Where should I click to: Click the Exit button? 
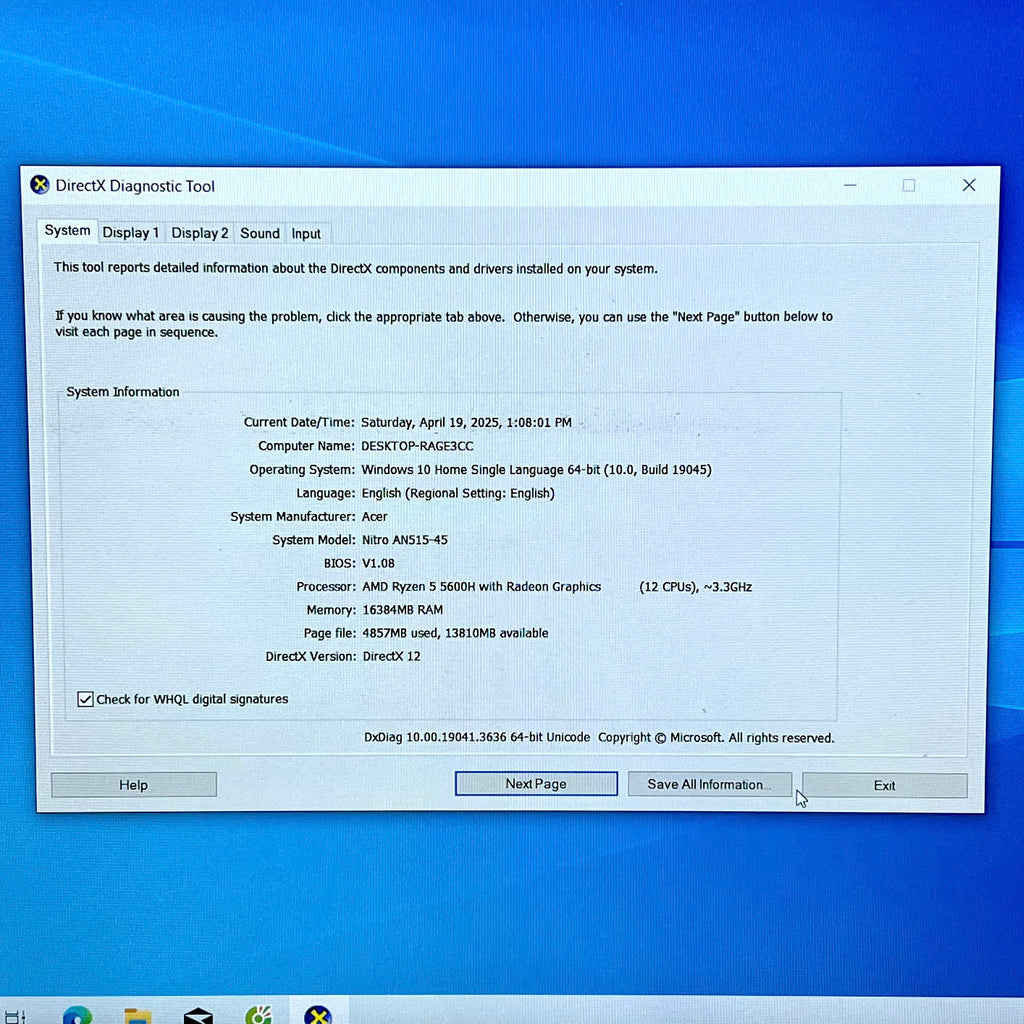(884, 785)
